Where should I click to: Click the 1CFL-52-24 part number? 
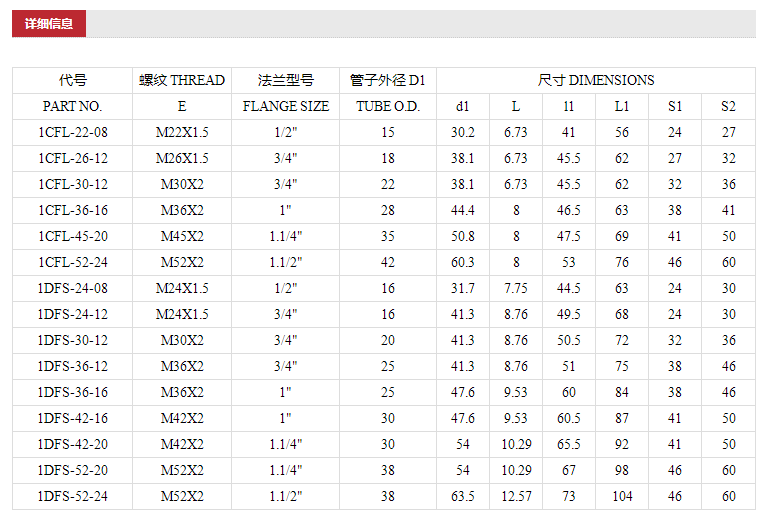point(73,262)
